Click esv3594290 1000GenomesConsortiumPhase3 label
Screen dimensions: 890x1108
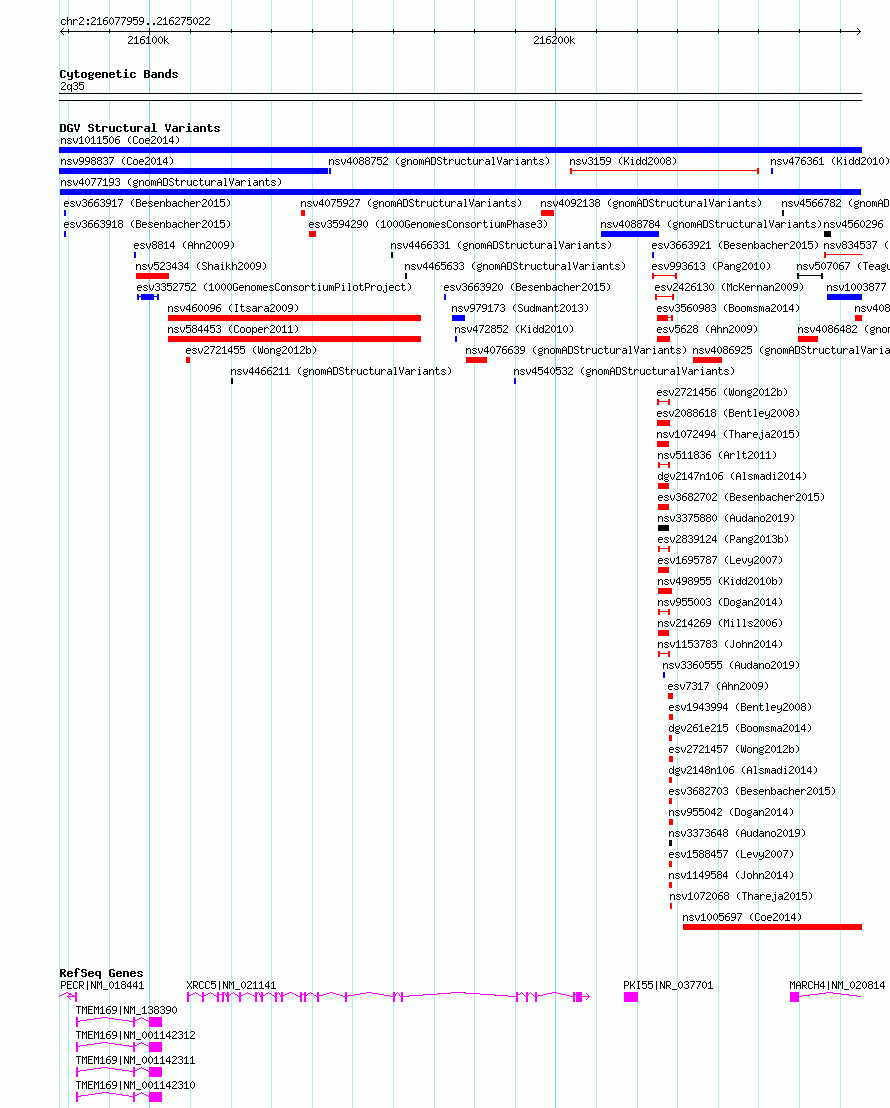pos(428,224)
